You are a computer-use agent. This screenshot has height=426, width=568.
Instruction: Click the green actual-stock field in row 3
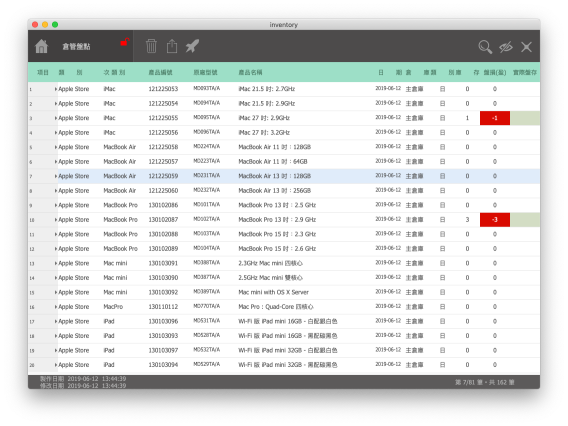click(525, 118)
